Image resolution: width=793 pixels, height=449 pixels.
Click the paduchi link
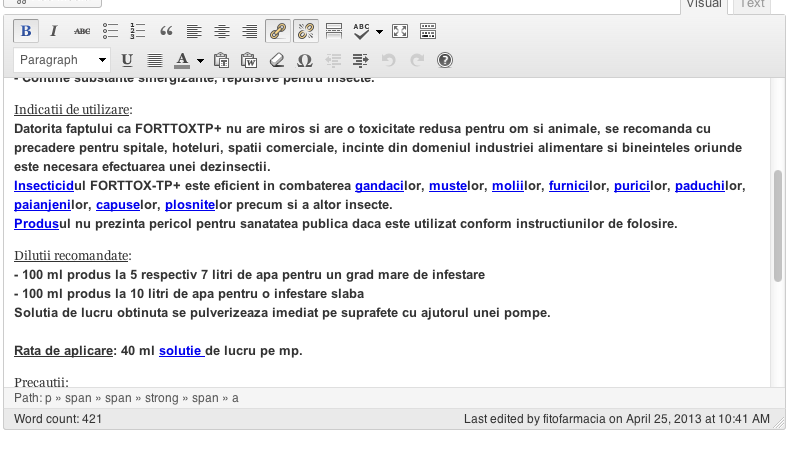pos(700,186)
